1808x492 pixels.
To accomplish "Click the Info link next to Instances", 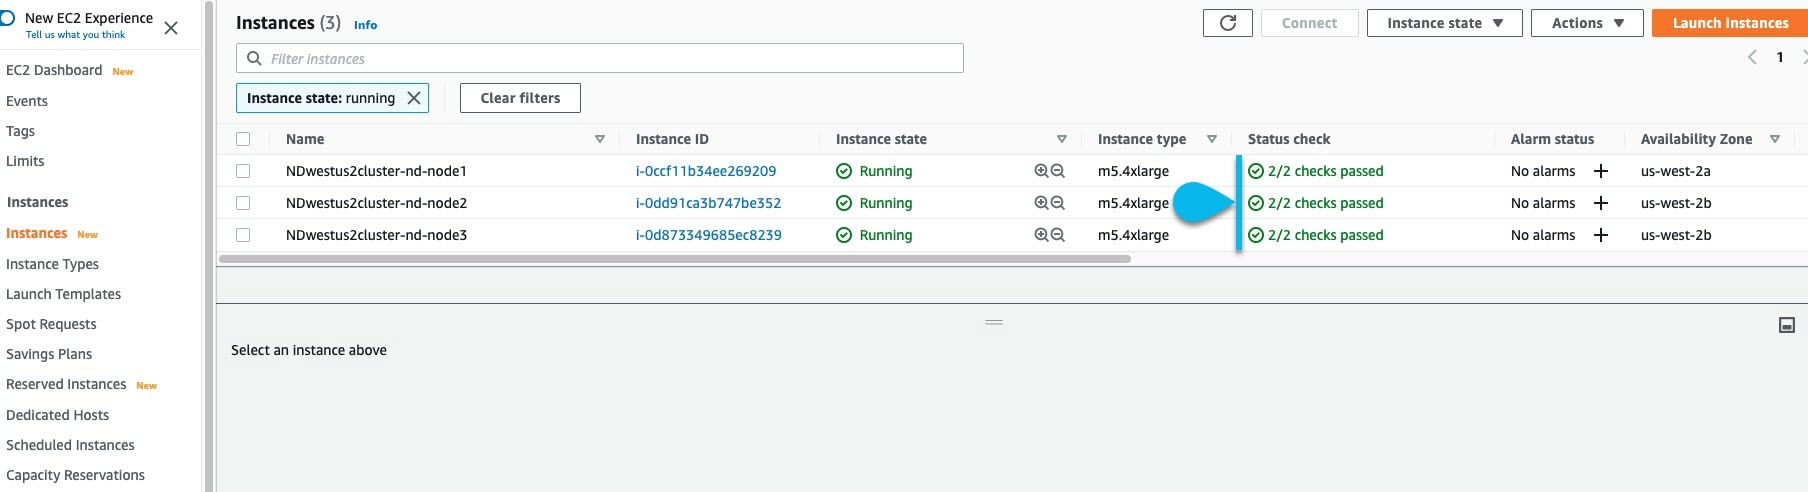I will tap(365, 25).
